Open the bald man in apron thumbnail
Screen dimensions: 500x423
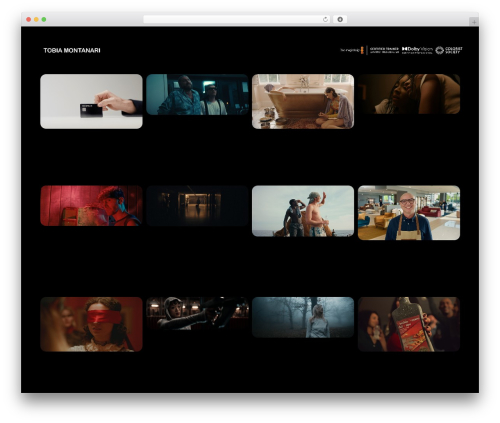[x=409, y=213]
